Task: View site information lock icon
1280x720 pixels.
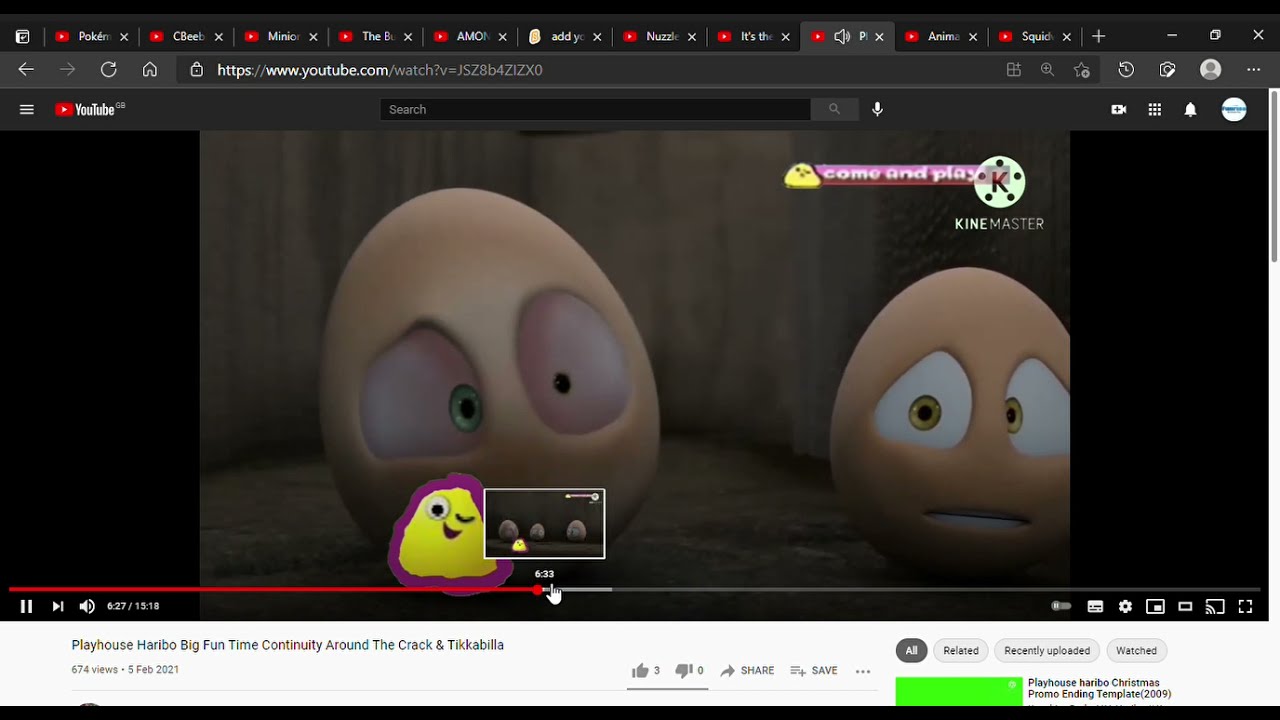Action: click(197, 70)
